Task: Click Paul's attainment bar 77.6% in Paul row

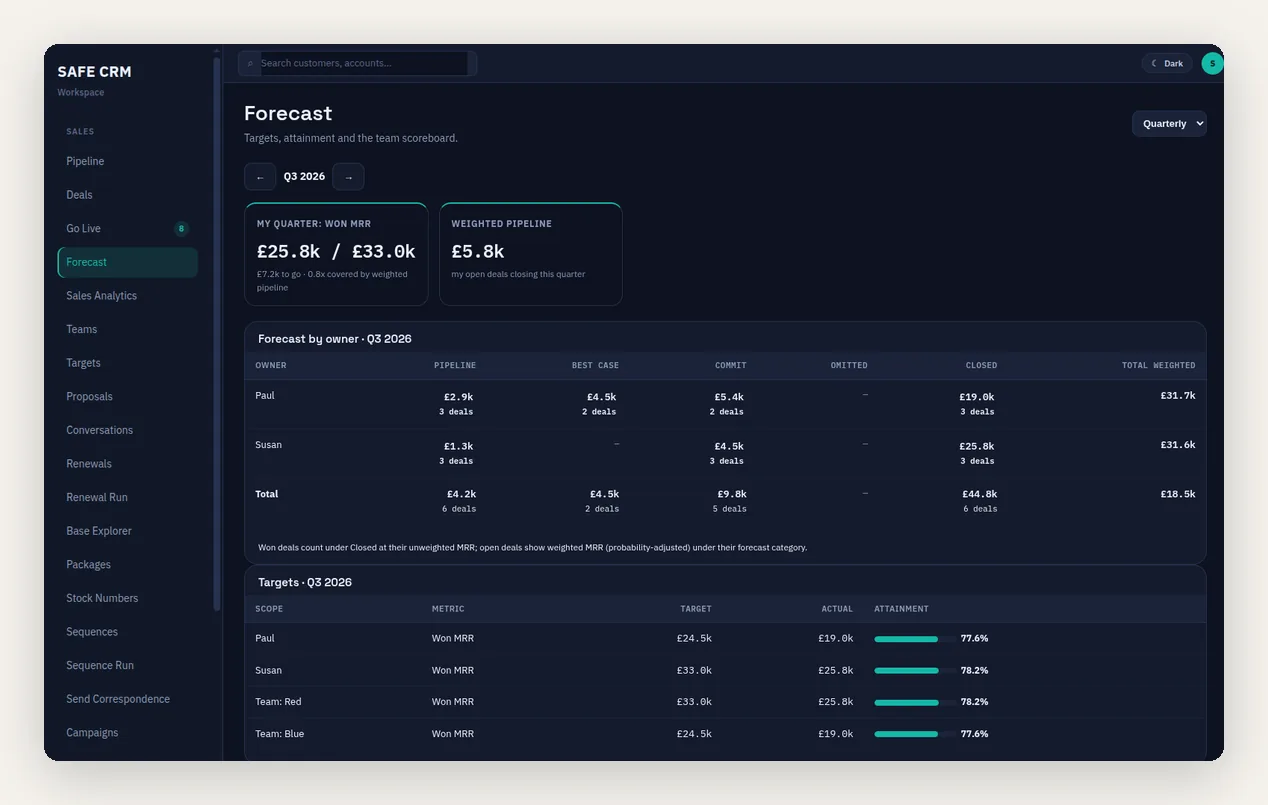Action: pos(914,638)
